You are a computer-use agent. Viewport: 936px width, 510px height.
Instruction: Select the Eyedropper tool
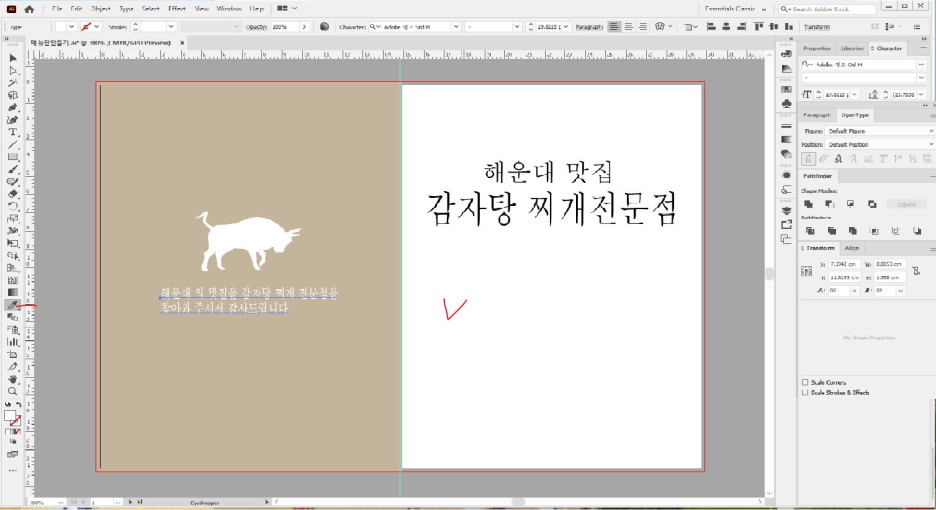[13, 305]
